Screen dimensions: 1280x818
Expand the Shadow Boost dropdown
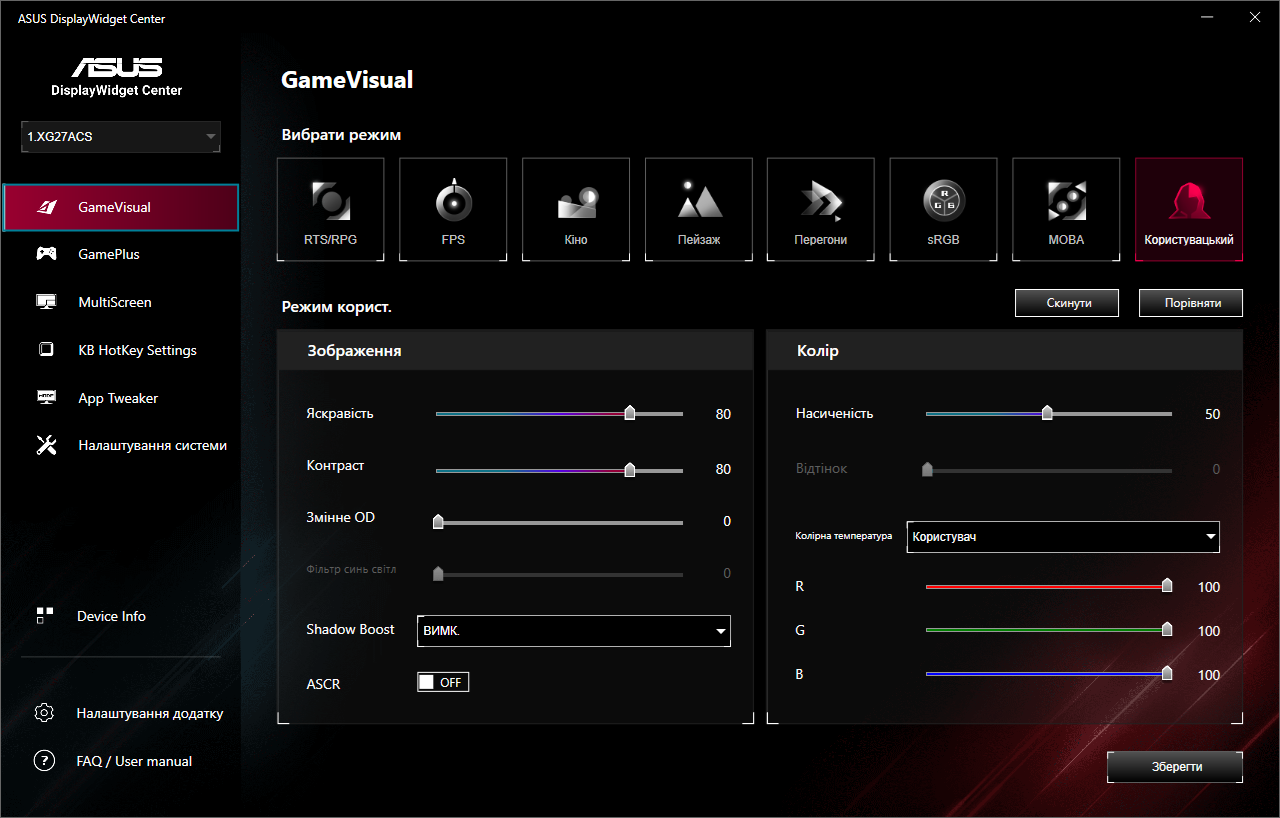tap(574, 631)
